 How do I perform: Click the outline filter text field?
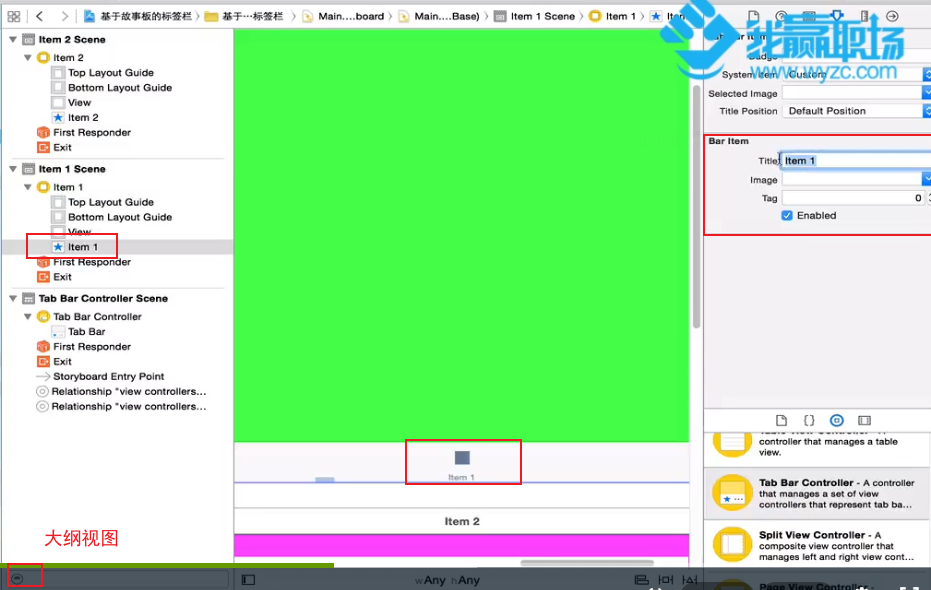tap(119, 578)
